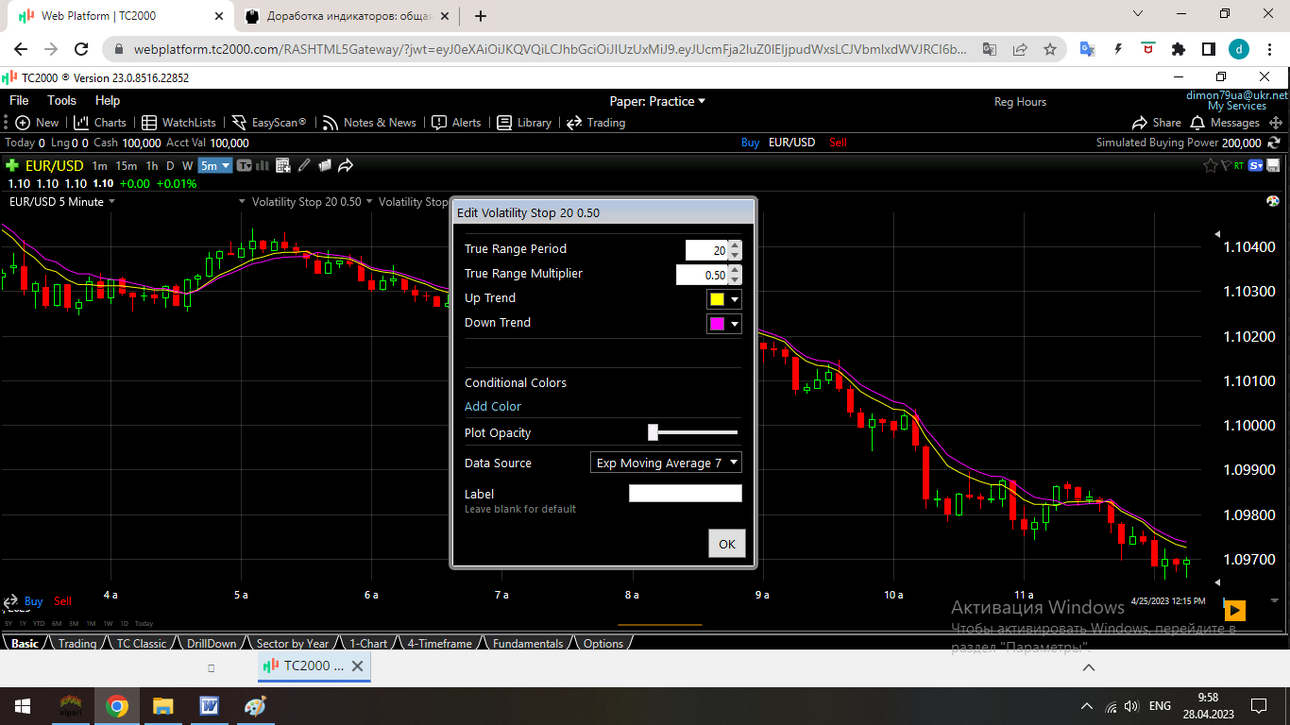1290x725 pixels.
Task: Open the blue S dropdown on chart header
Action: click(1256, 165)
